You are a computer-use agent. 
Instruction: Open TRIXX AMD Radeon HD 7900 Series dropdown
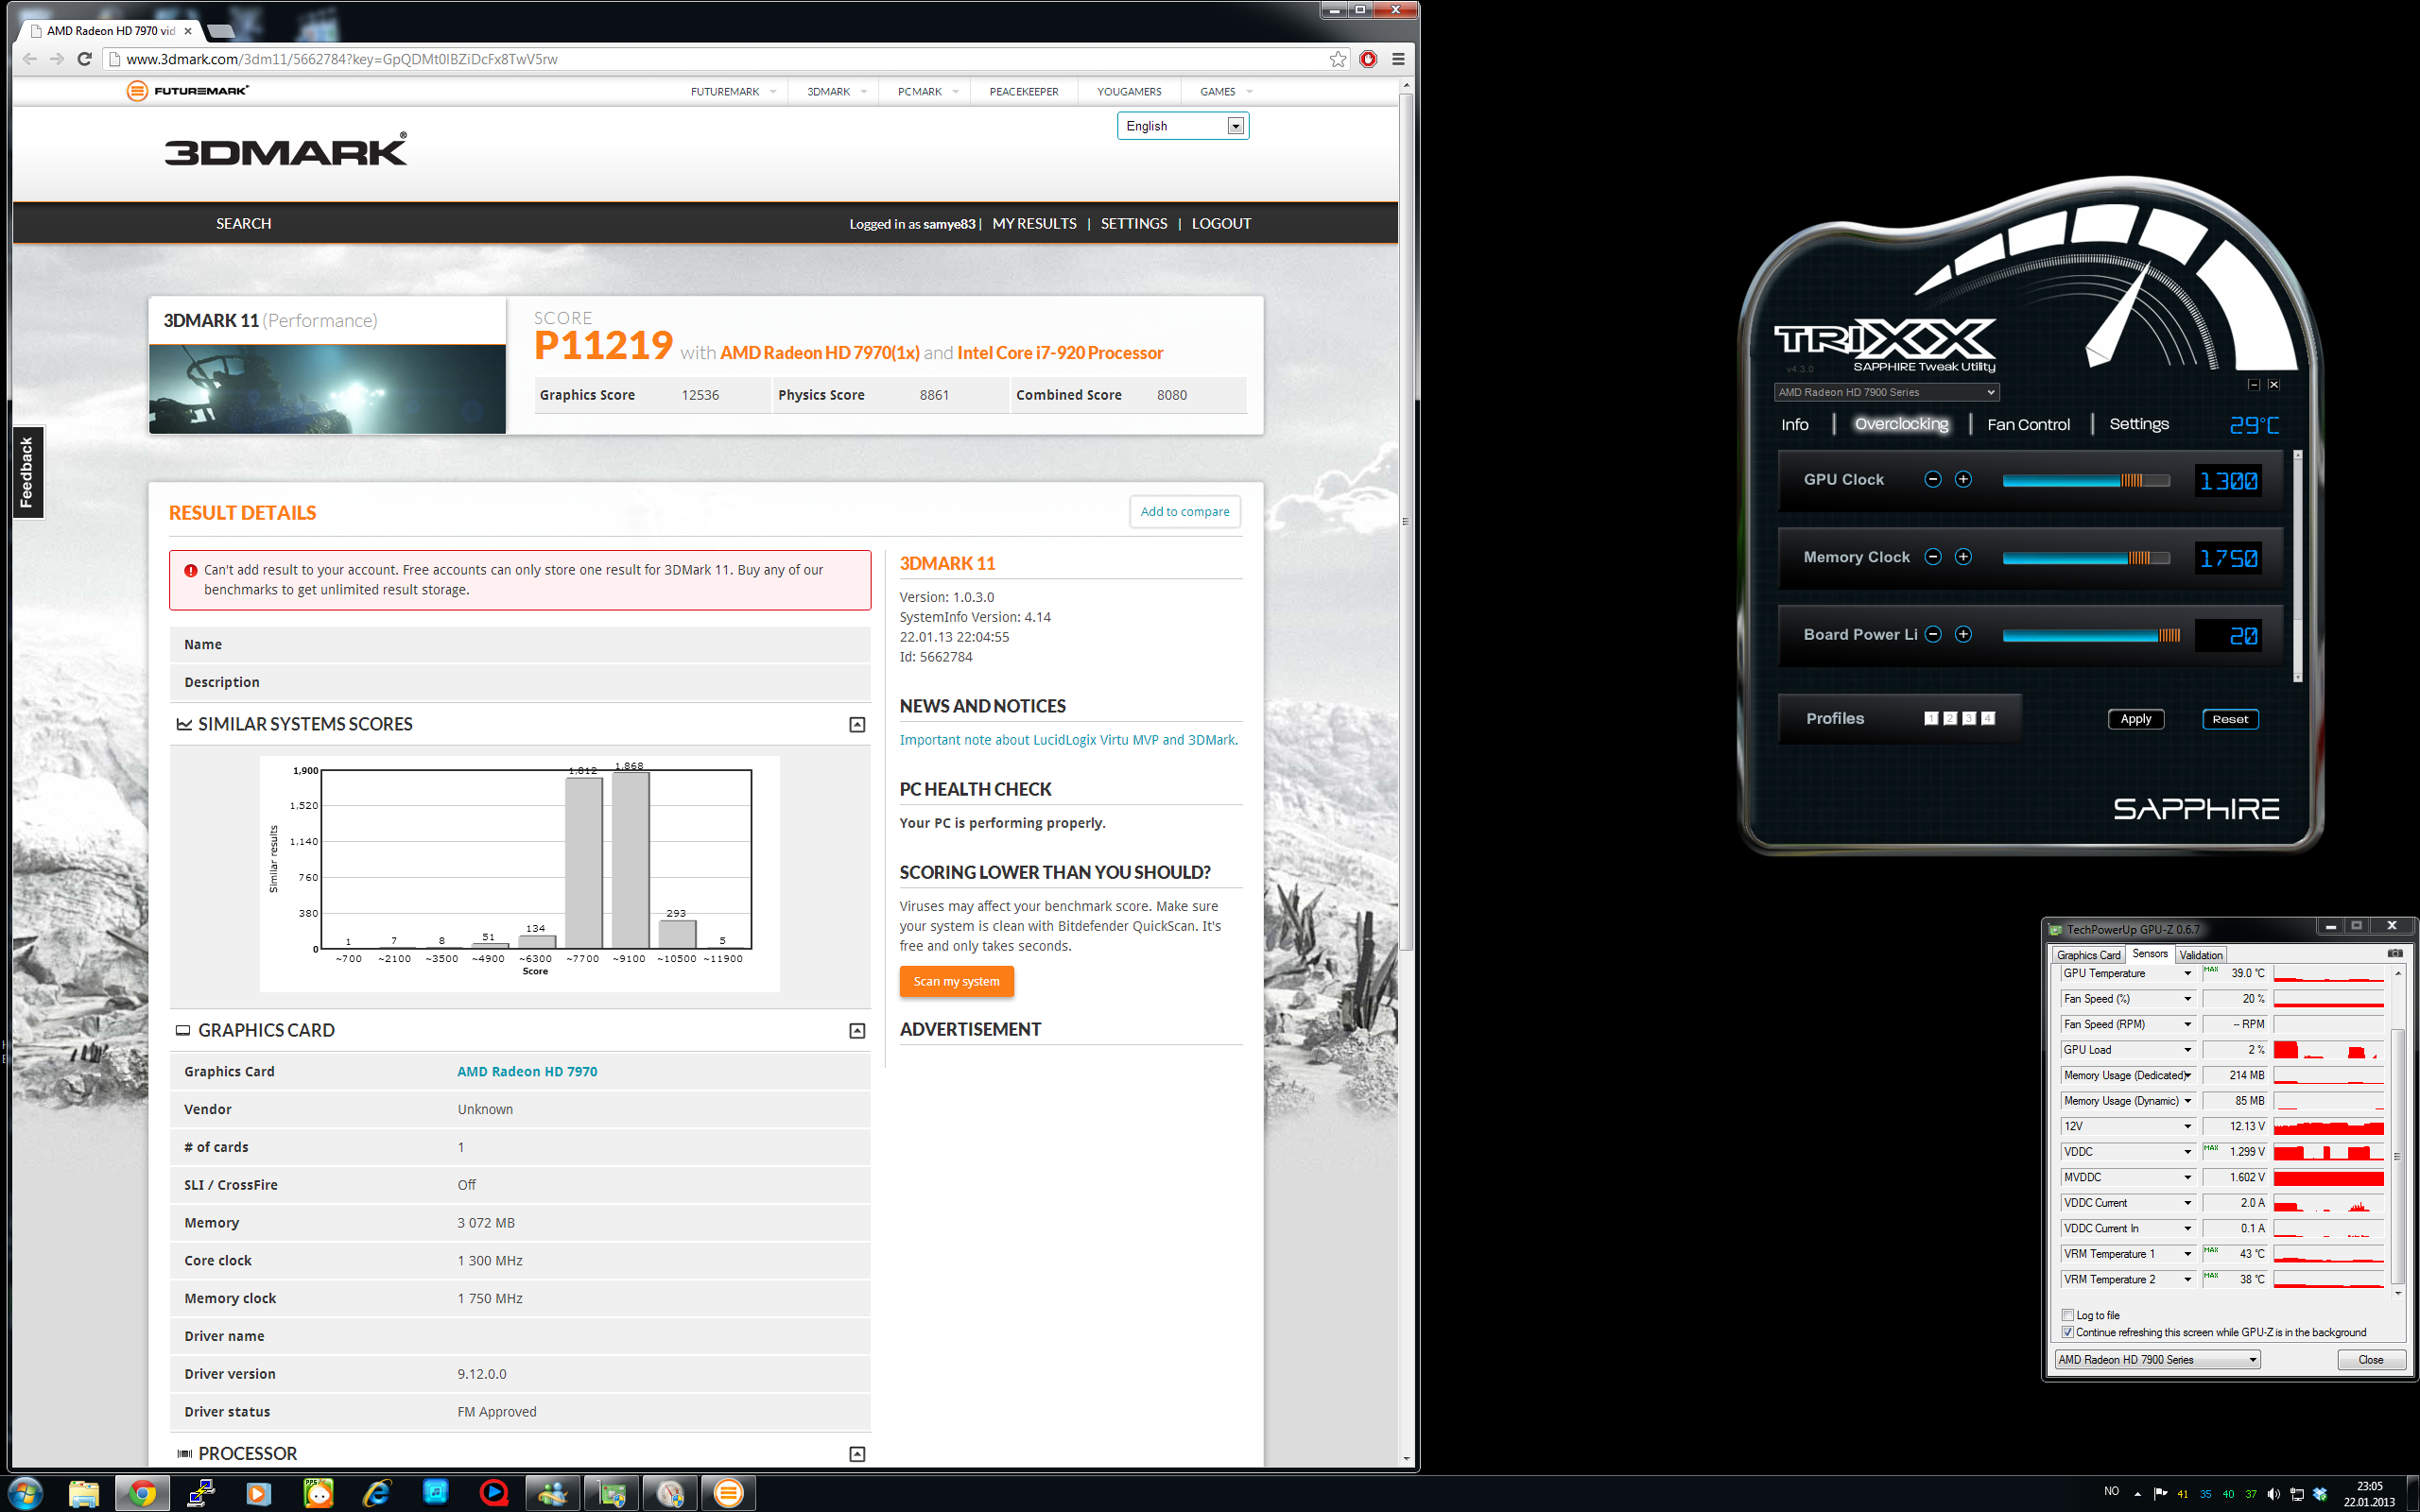(x=1886, y=392)
